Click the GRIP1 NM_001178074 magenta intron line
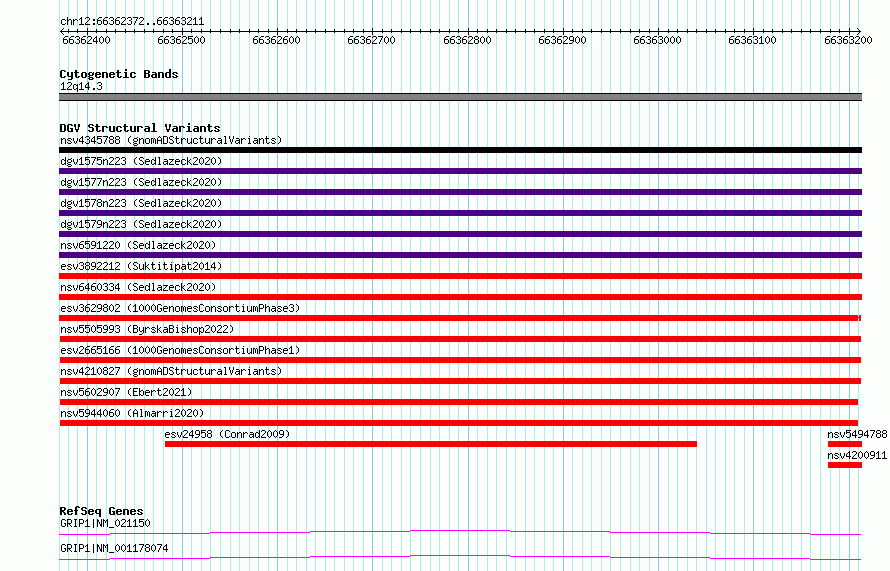 460,557
